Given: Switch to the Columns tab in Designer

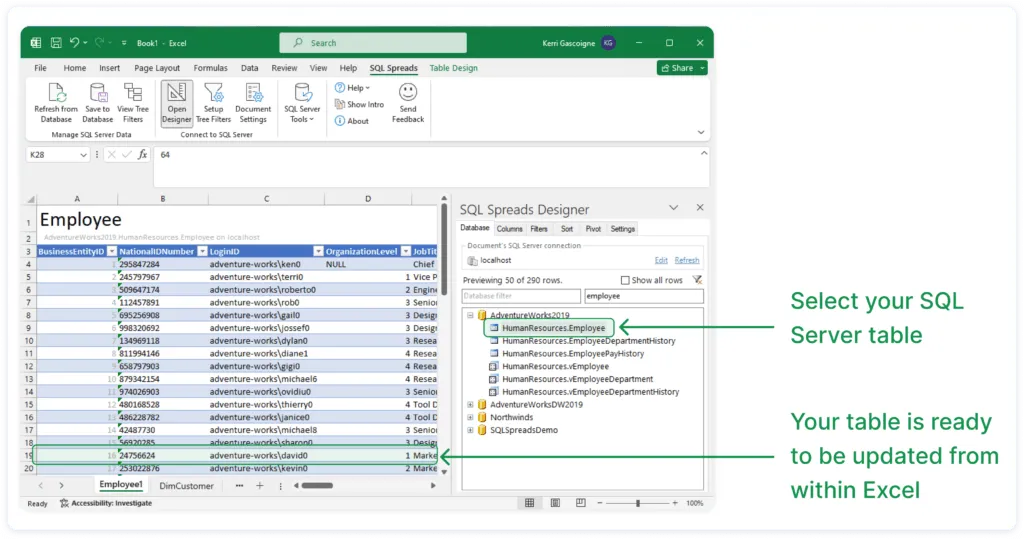Looking at the screenshot, I should 509,229.
